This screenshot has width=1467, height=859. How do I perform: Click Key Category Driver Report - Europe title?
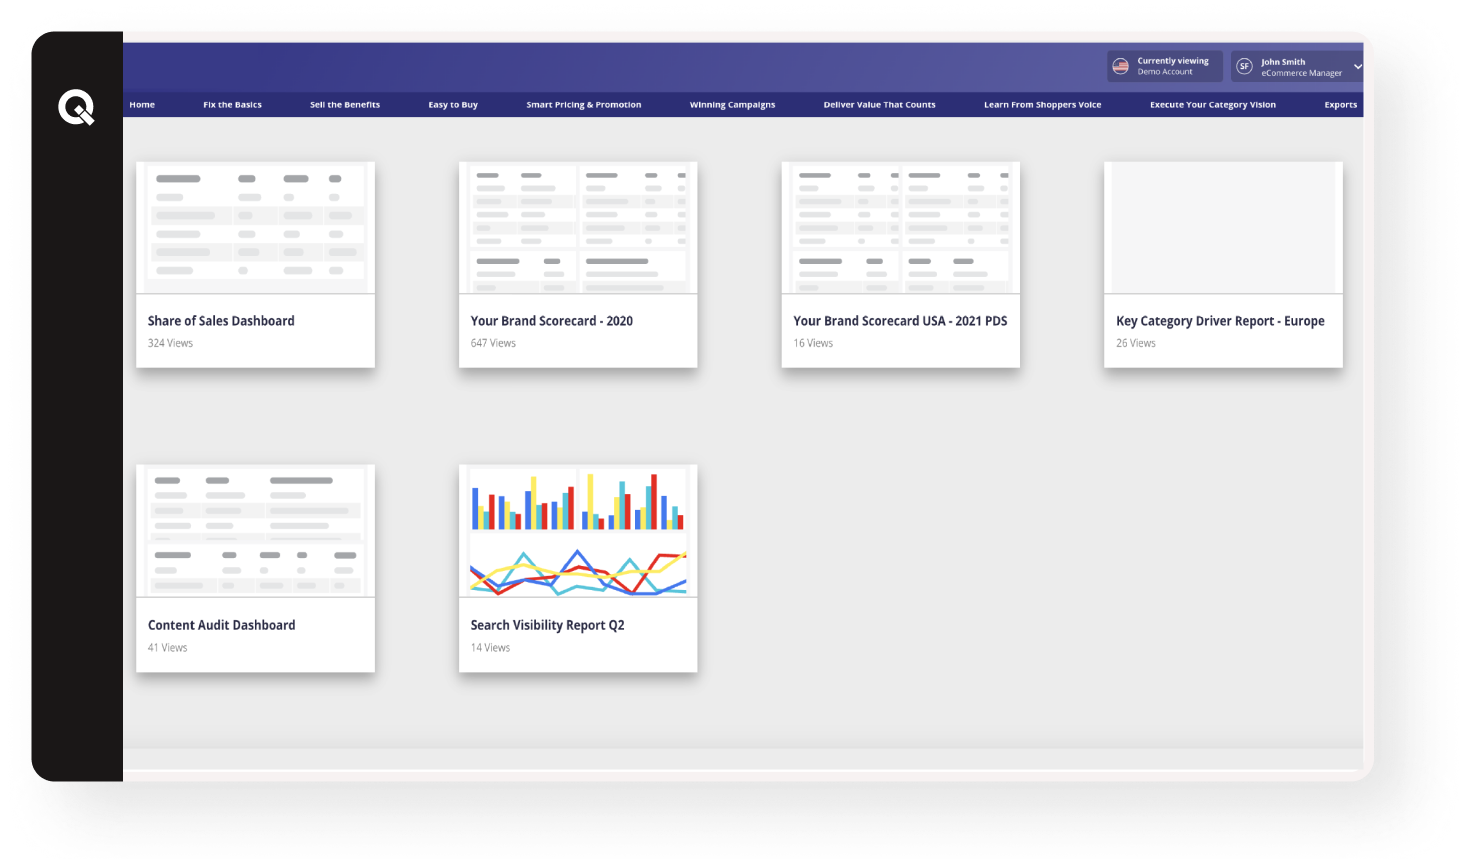pos(1220,321)
